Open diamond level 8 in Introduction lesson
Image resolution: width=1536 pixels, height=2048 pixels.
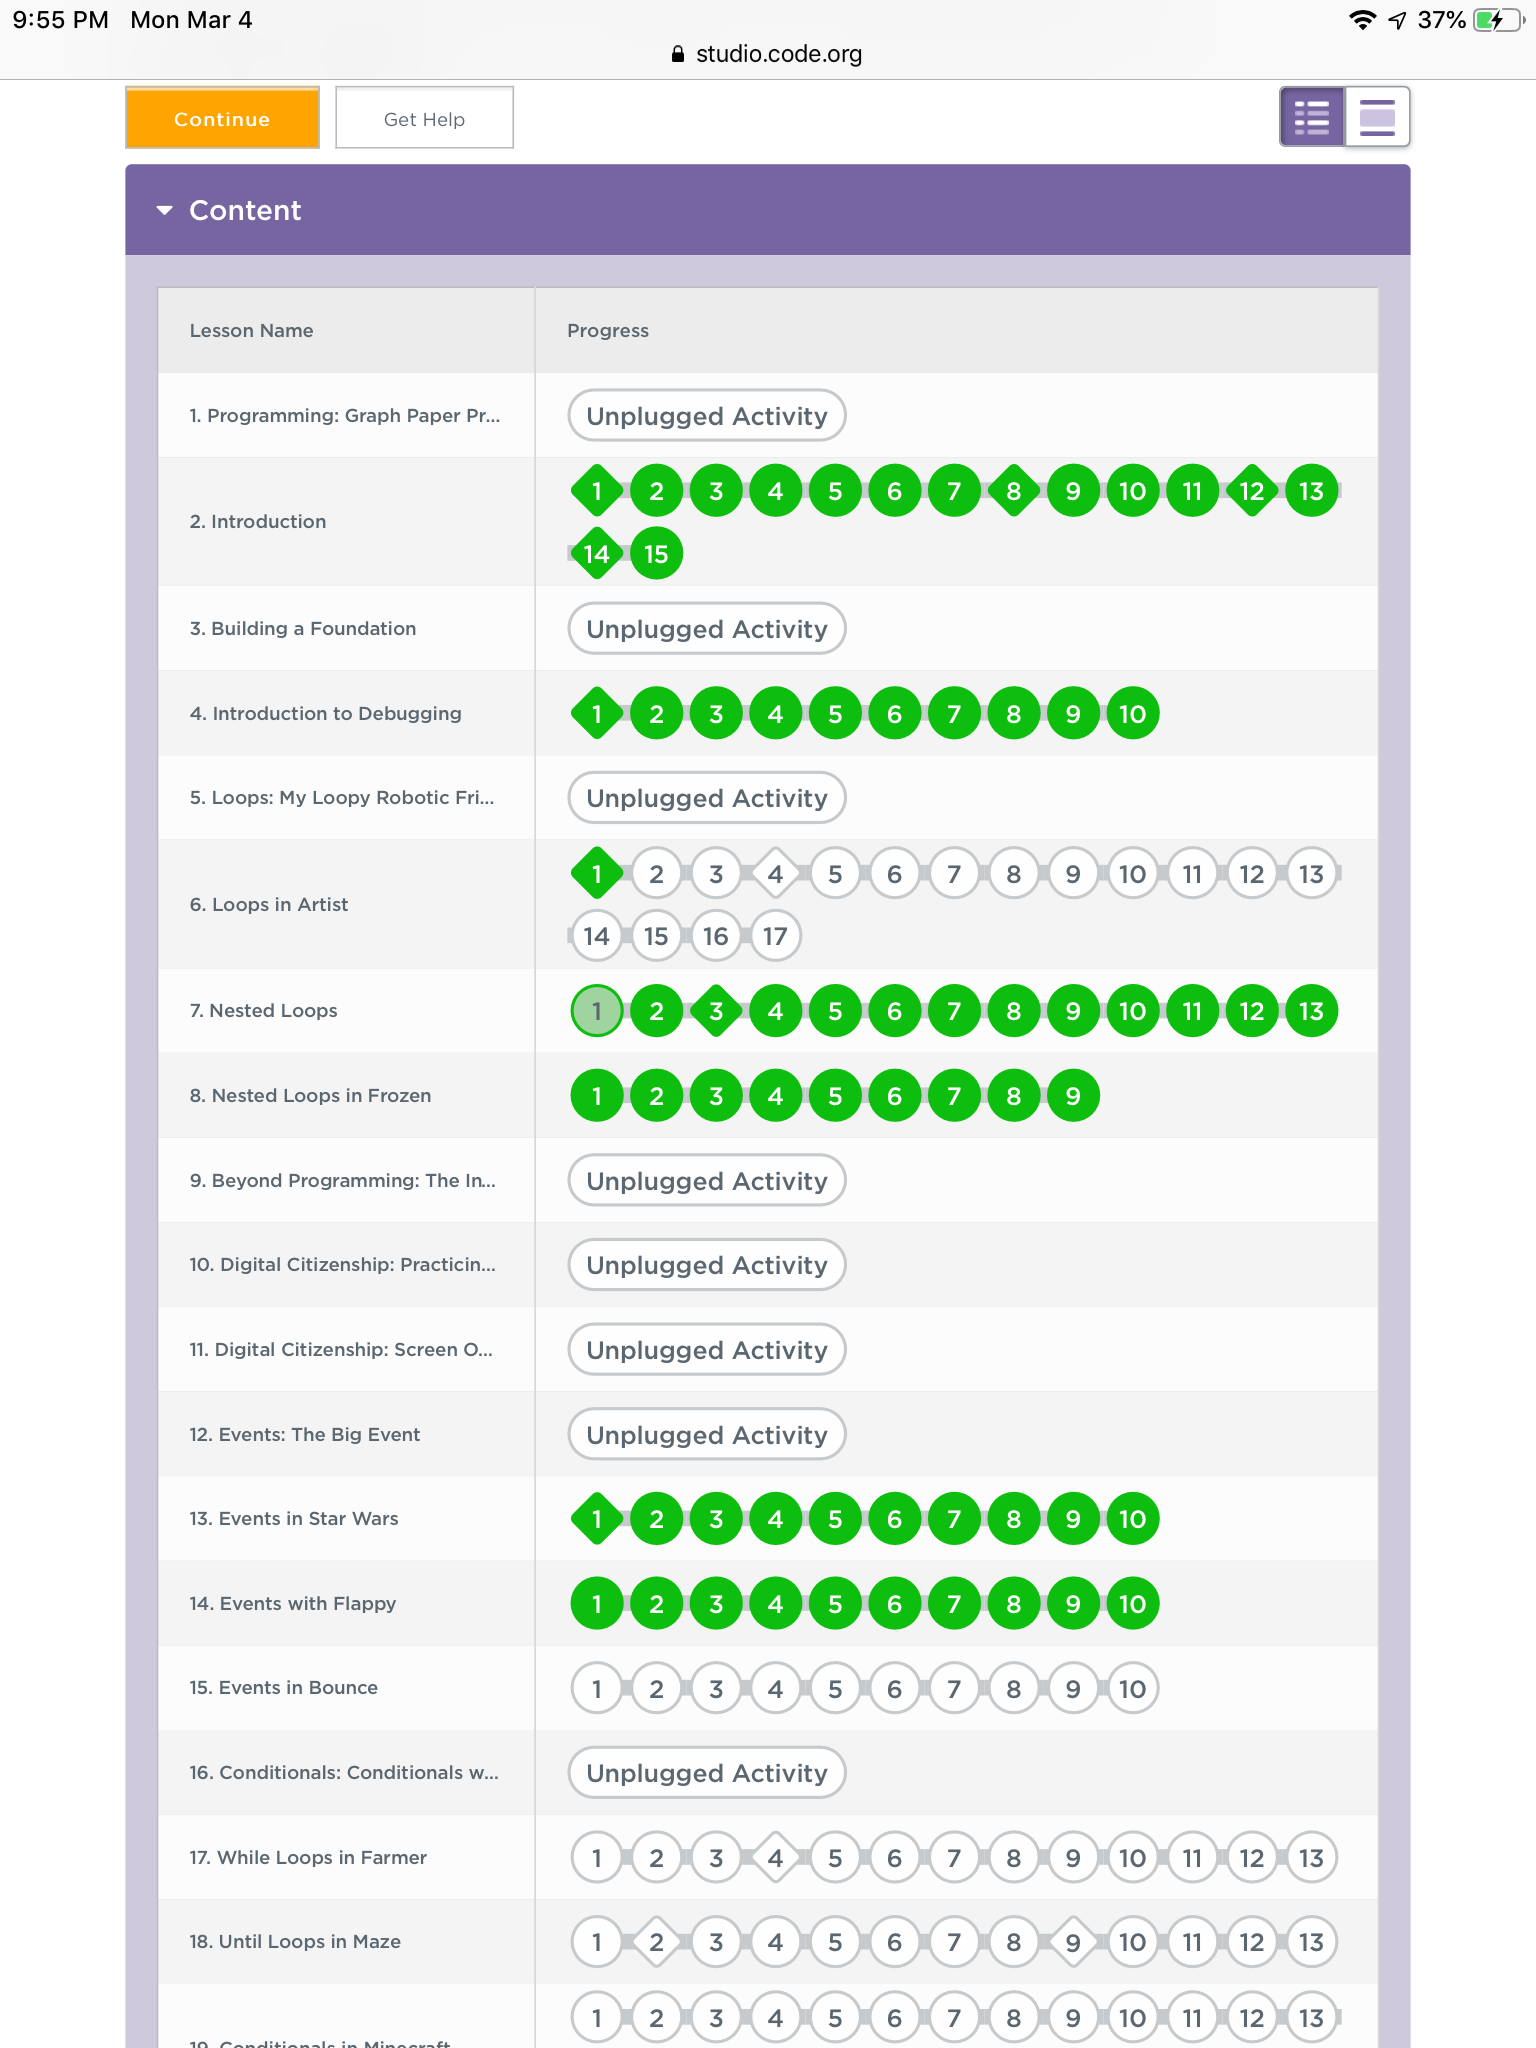(1013, 491)
